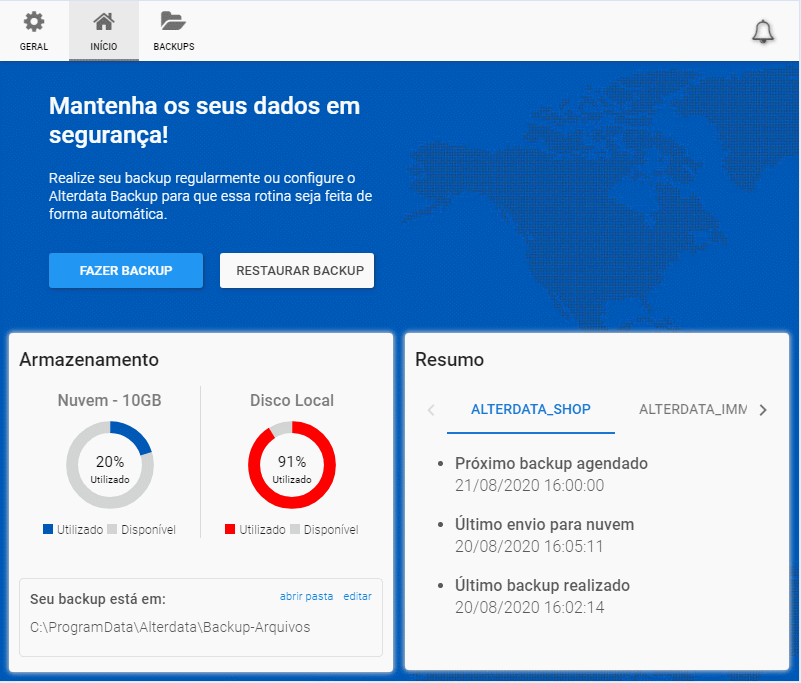The width and height of the screenshot is (801, 683).
Task: Select the INÍCIO tab label
Action: point(104,46)
